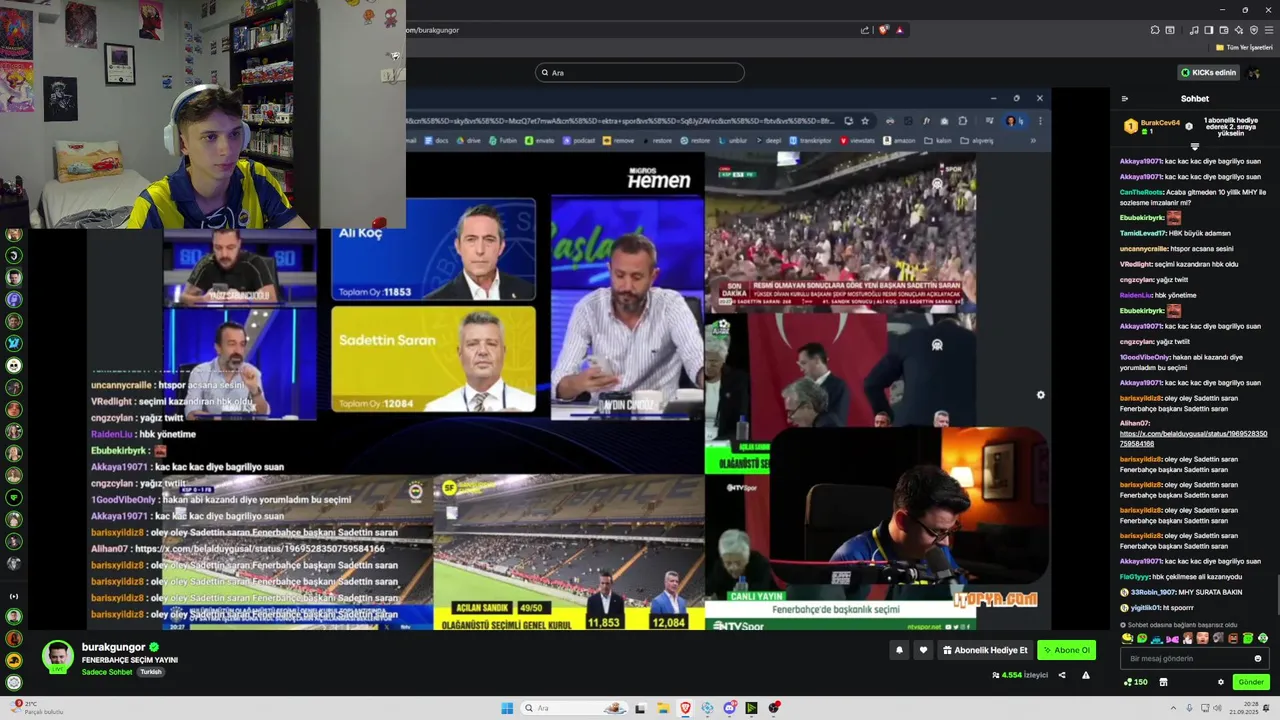This screenshot has height=720, width=1280.
Task: Click the Sadece Sohbet category link
Action: tap(107, 672)
